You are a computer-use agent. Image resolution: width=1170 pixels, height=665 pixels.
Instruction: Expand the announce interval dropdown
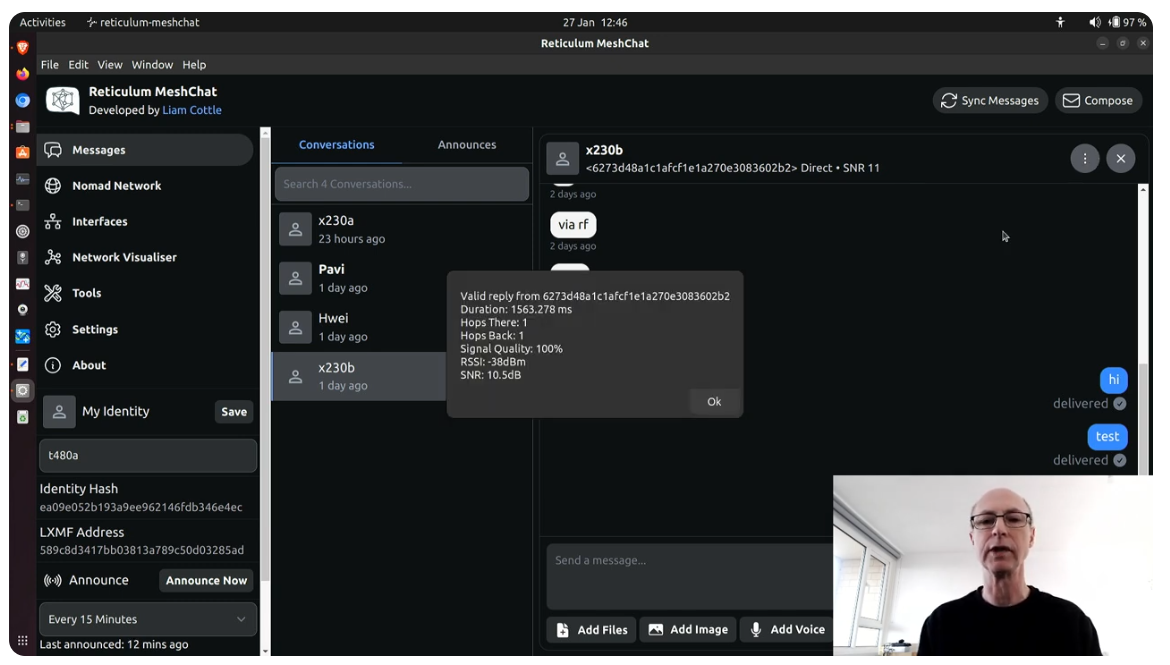tap(148, 619)
